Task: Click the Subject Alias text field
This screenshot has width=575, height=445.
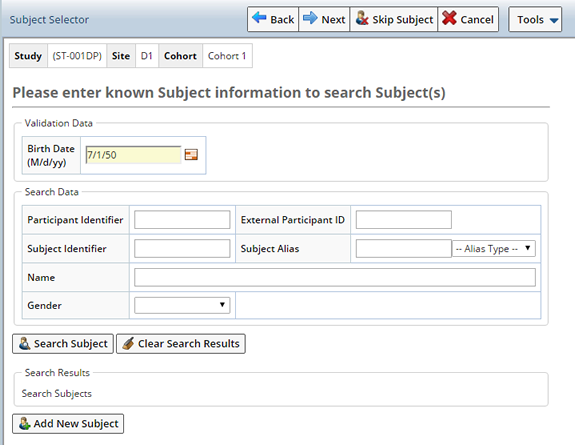Action: tap(404, 248)
